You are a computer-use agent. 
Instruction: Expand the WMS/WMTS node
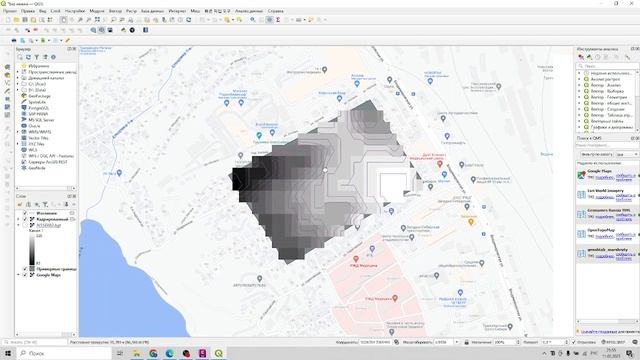tap(18, 132)
